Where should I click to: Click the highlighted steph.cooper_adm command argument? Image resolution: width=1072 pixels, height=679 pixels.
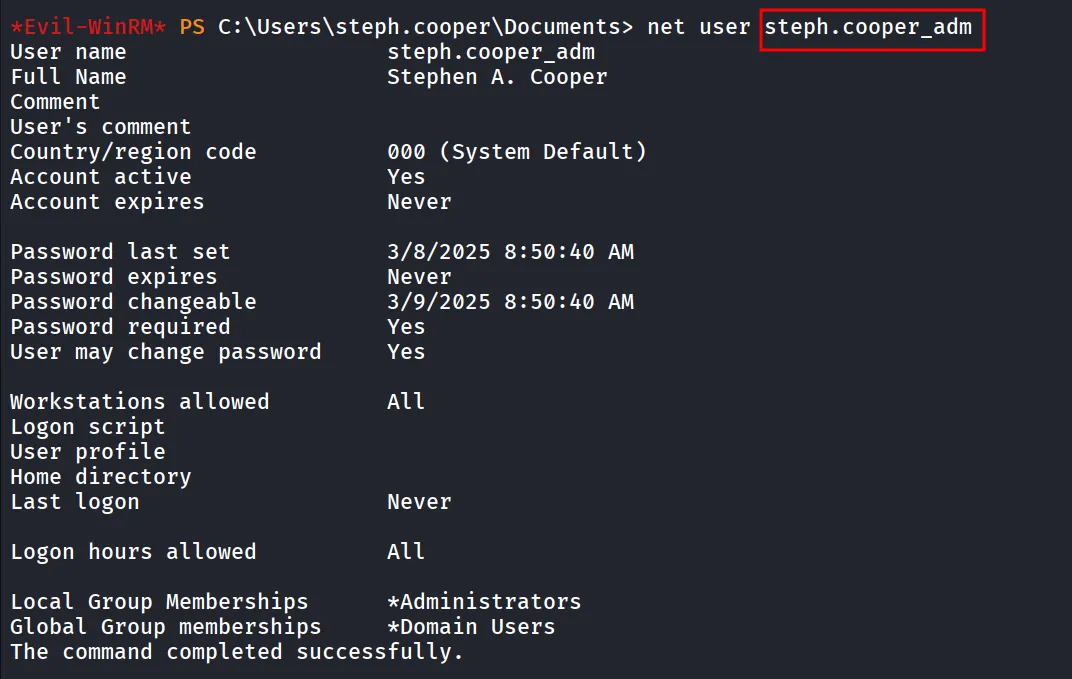(868, 27)
